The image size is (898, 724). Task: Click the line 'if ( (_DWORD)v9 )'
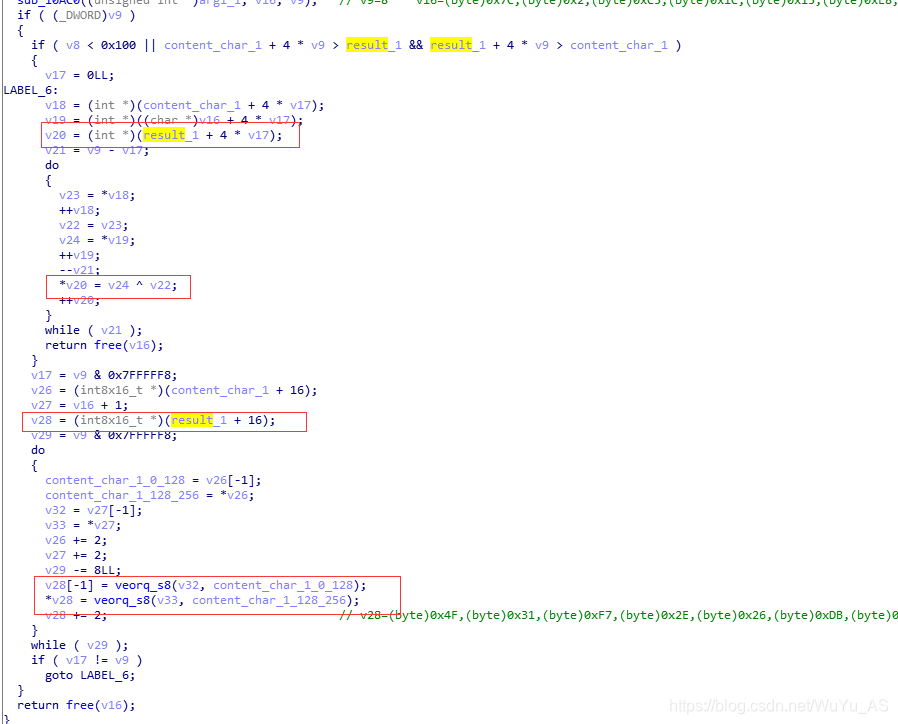pyautogui.click(x=76, y=15)
